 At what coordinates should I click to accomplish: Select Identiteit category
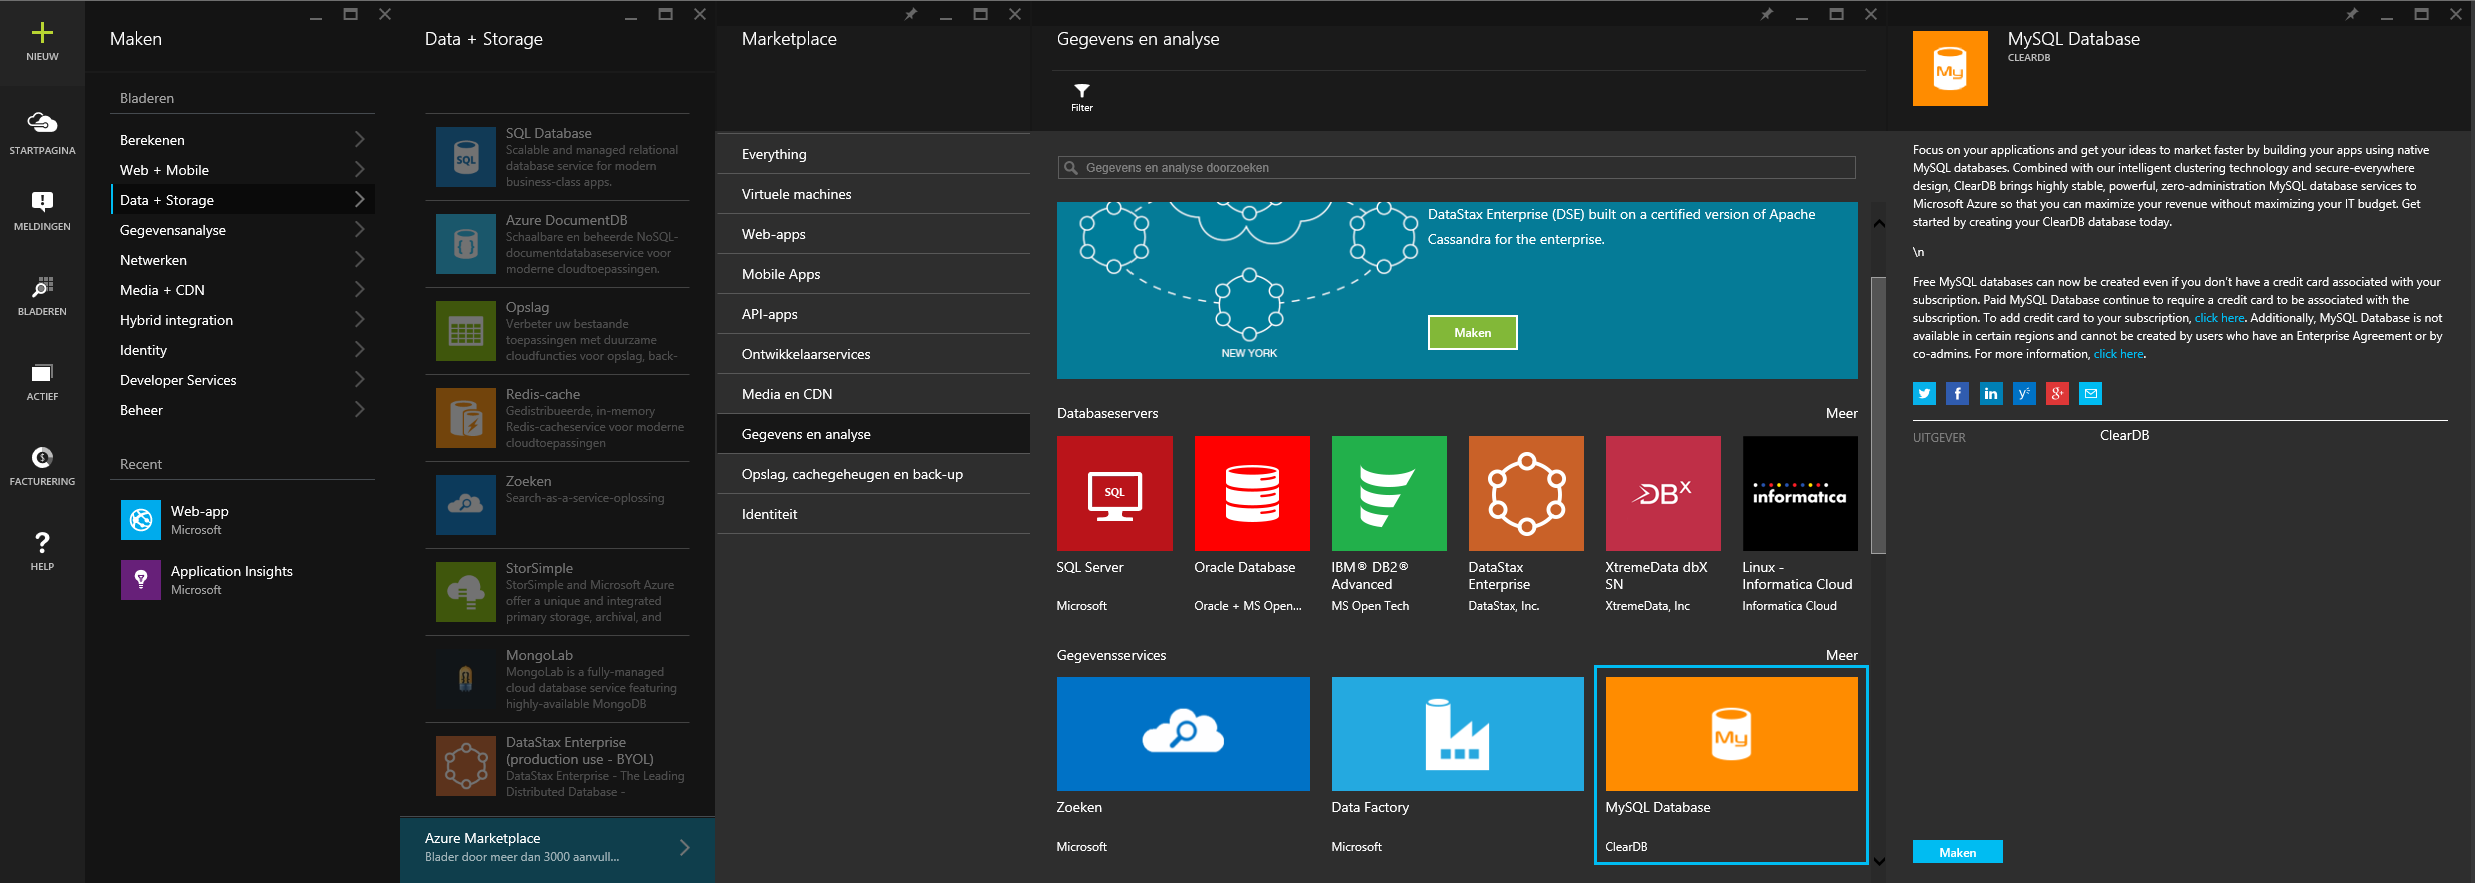coord(874,514)
